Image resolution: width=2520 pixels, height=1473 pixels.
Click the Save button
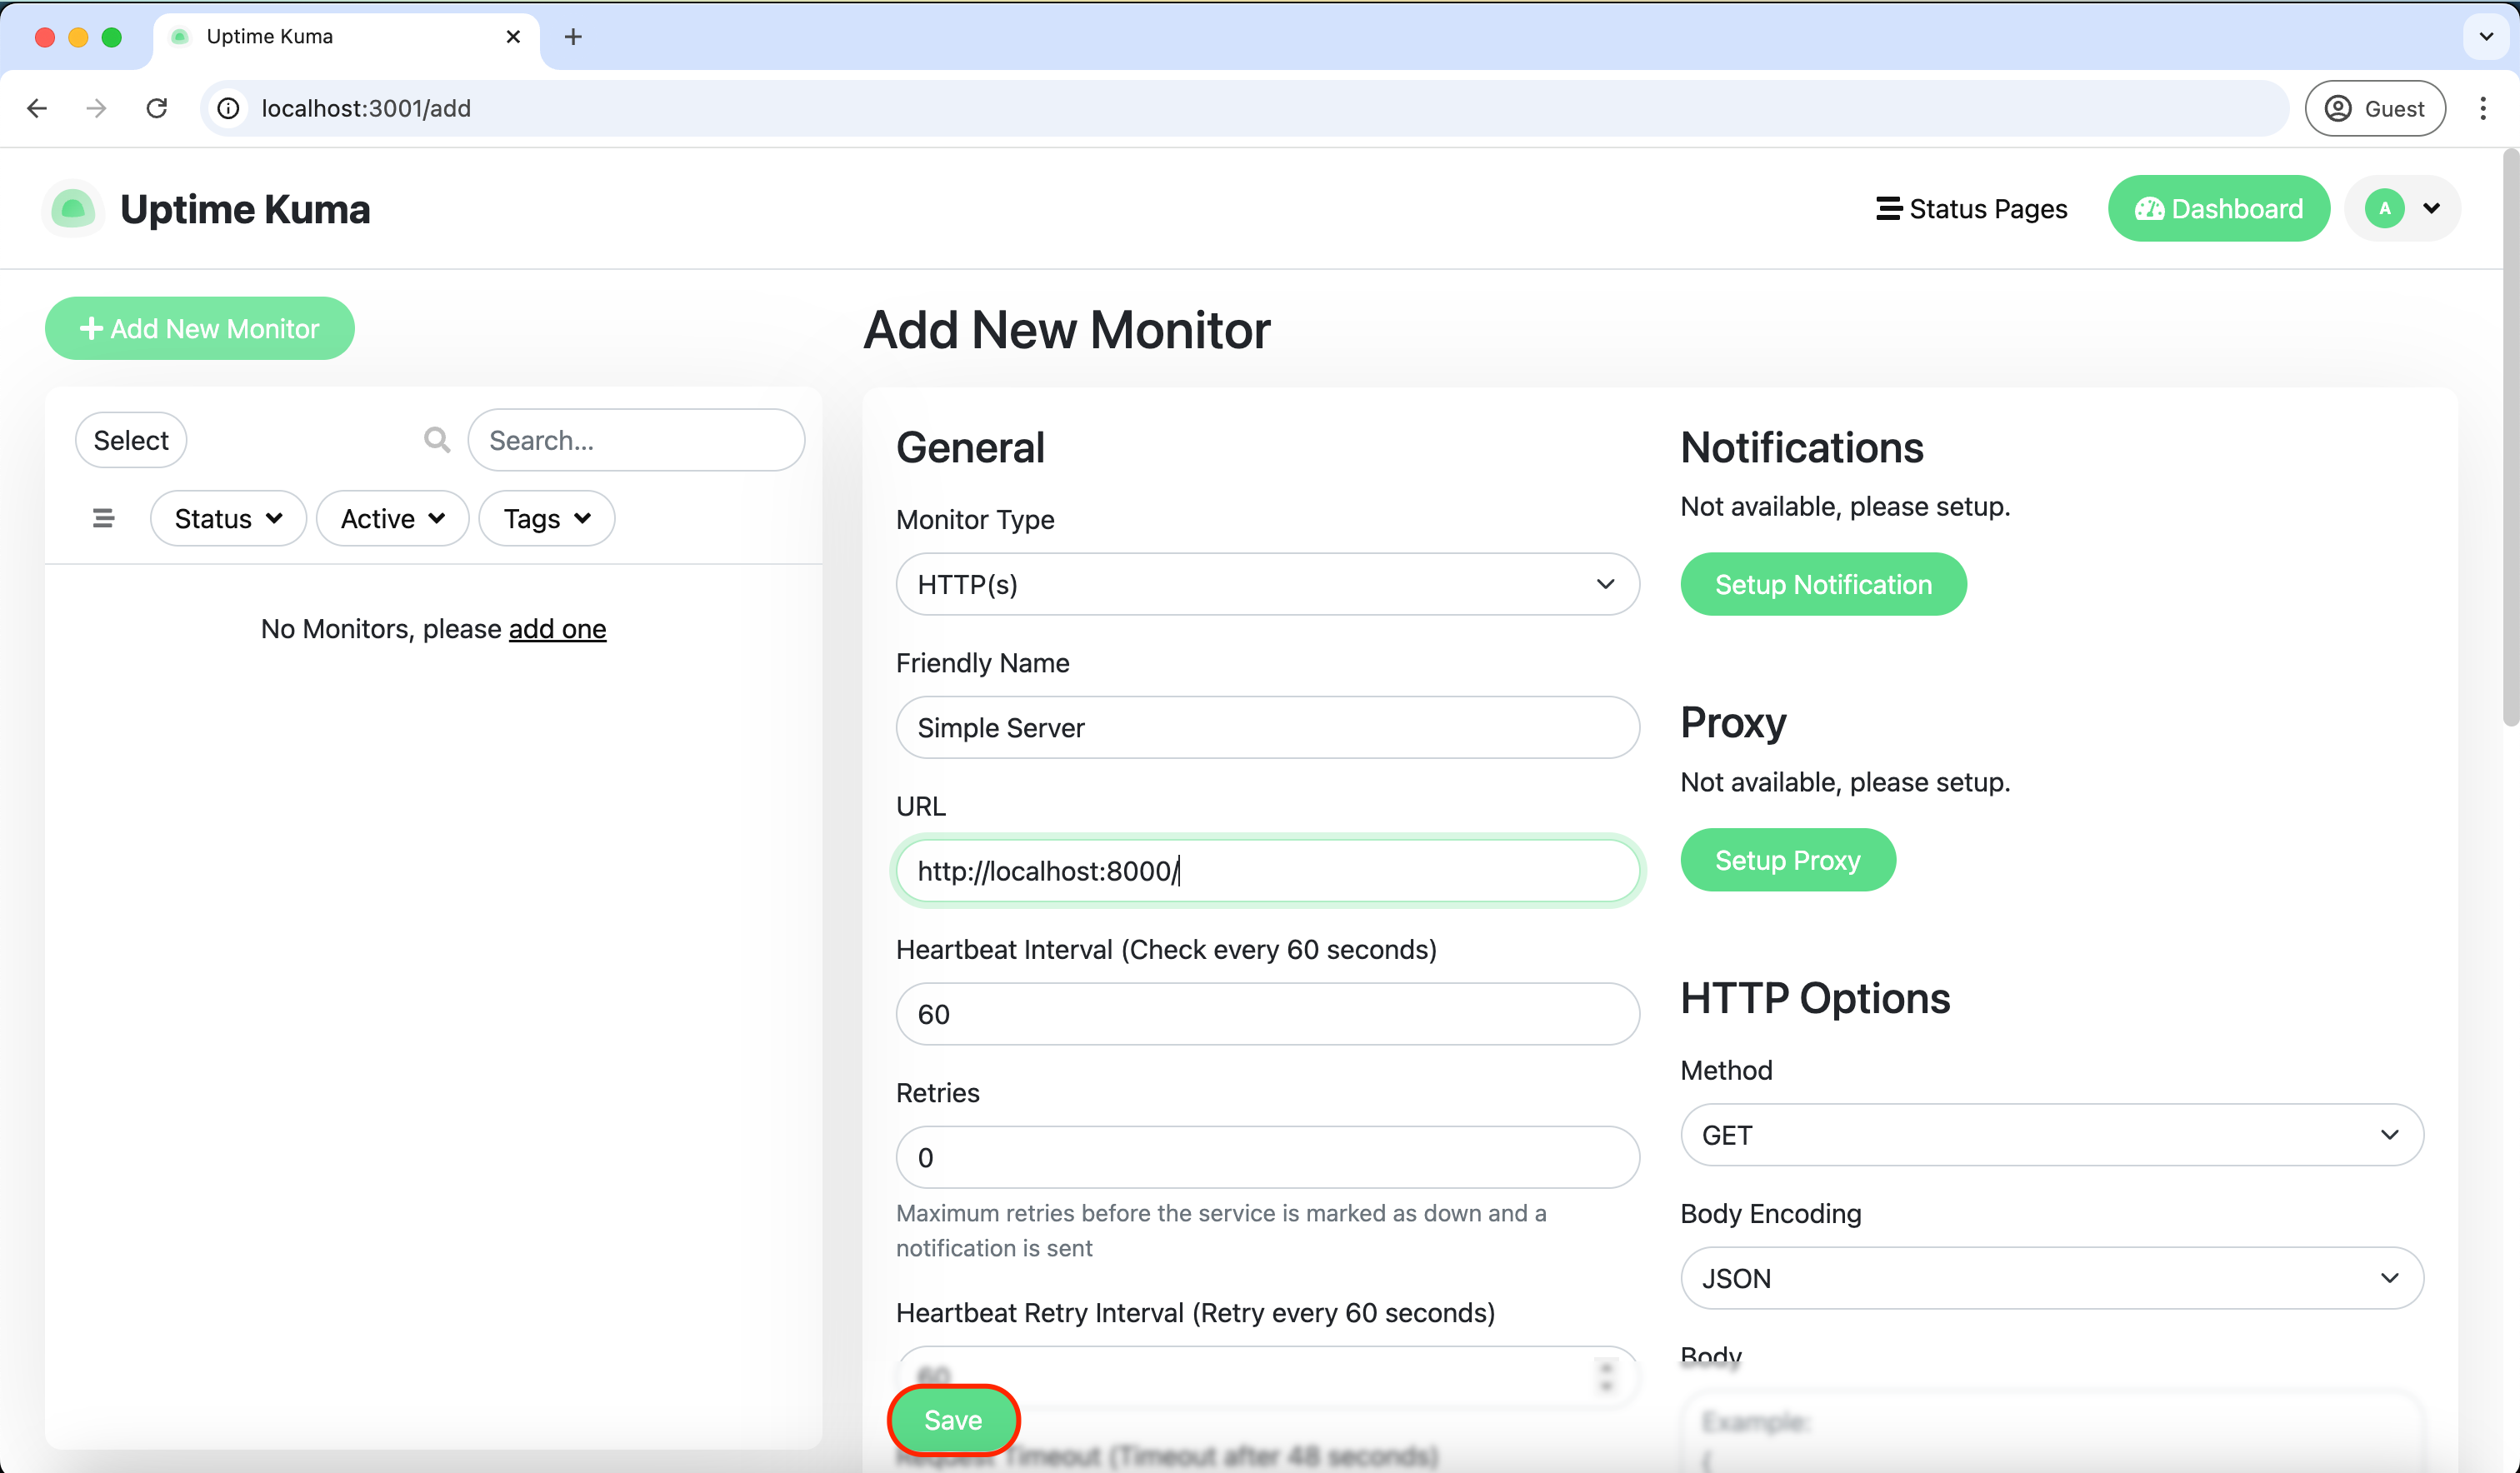(x=952, y=1419)
